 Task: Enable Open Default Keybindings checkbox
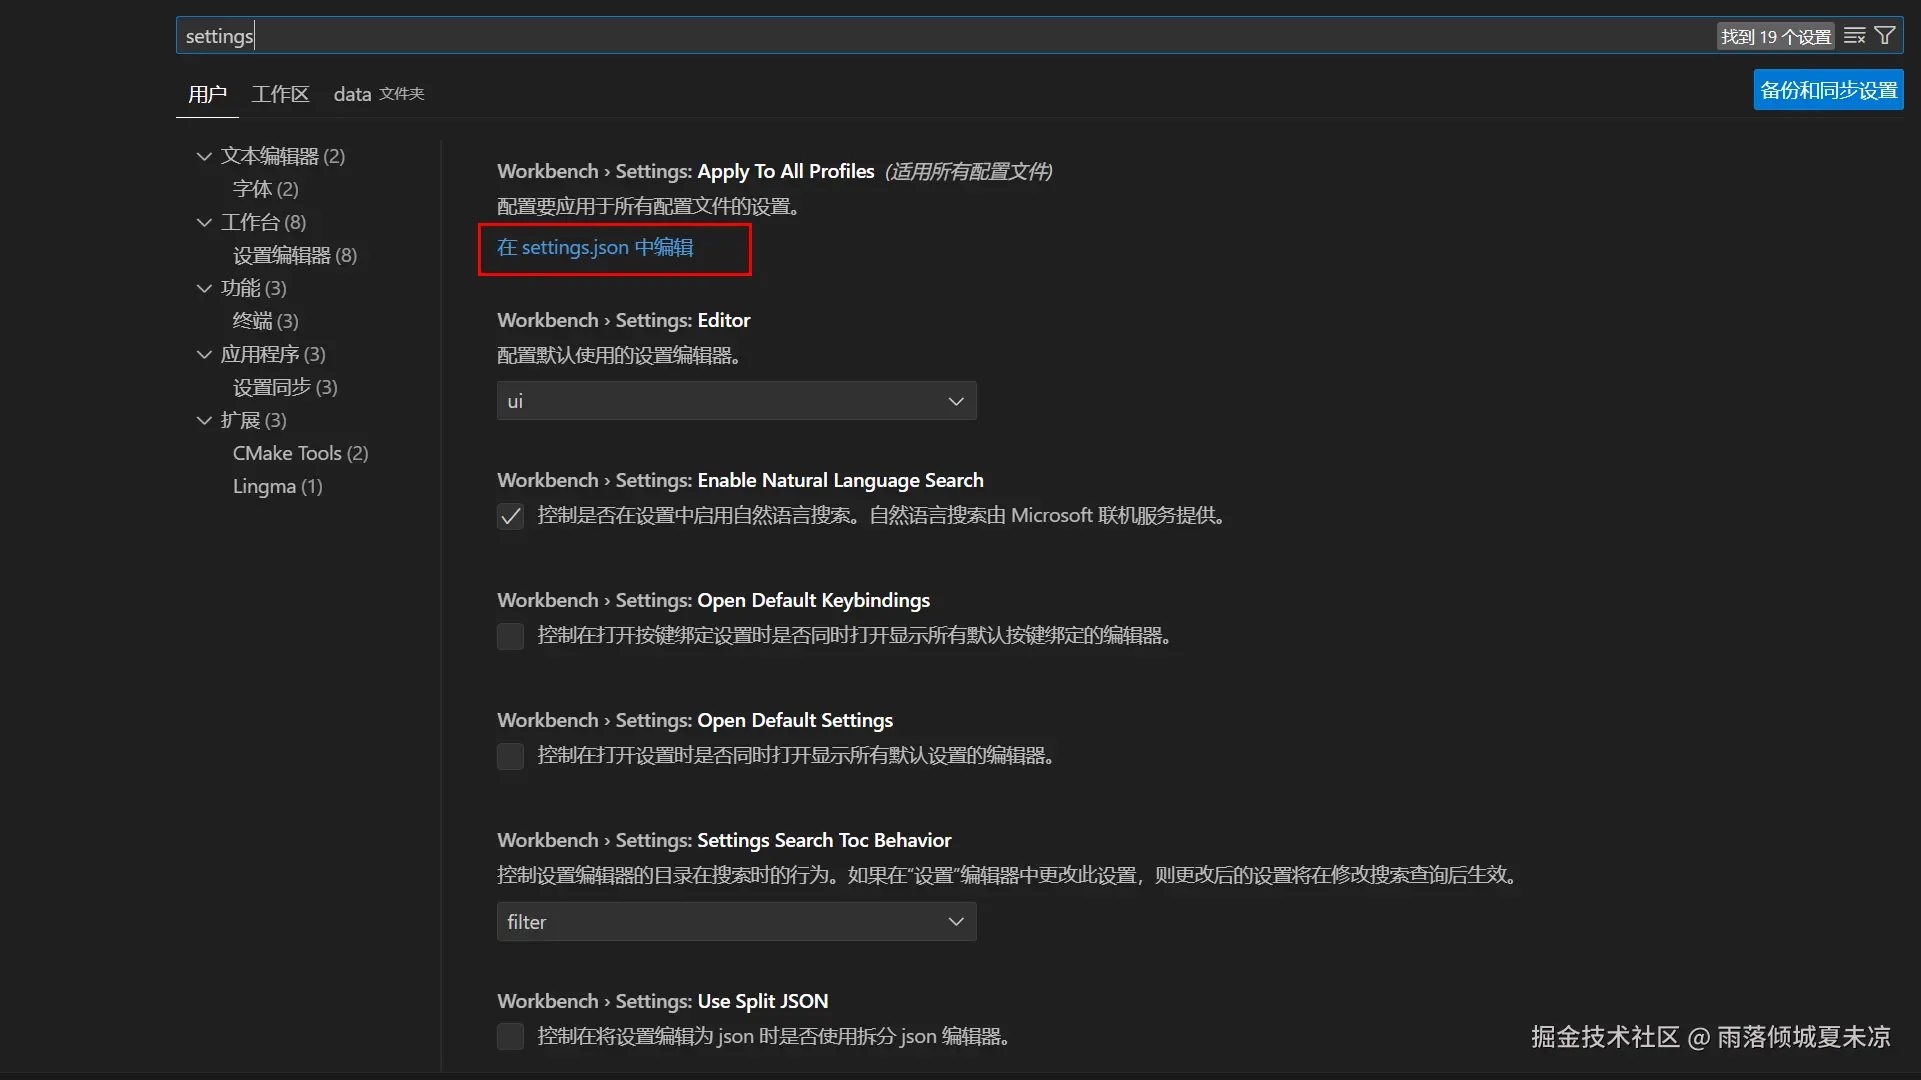[x=510, y=636]
